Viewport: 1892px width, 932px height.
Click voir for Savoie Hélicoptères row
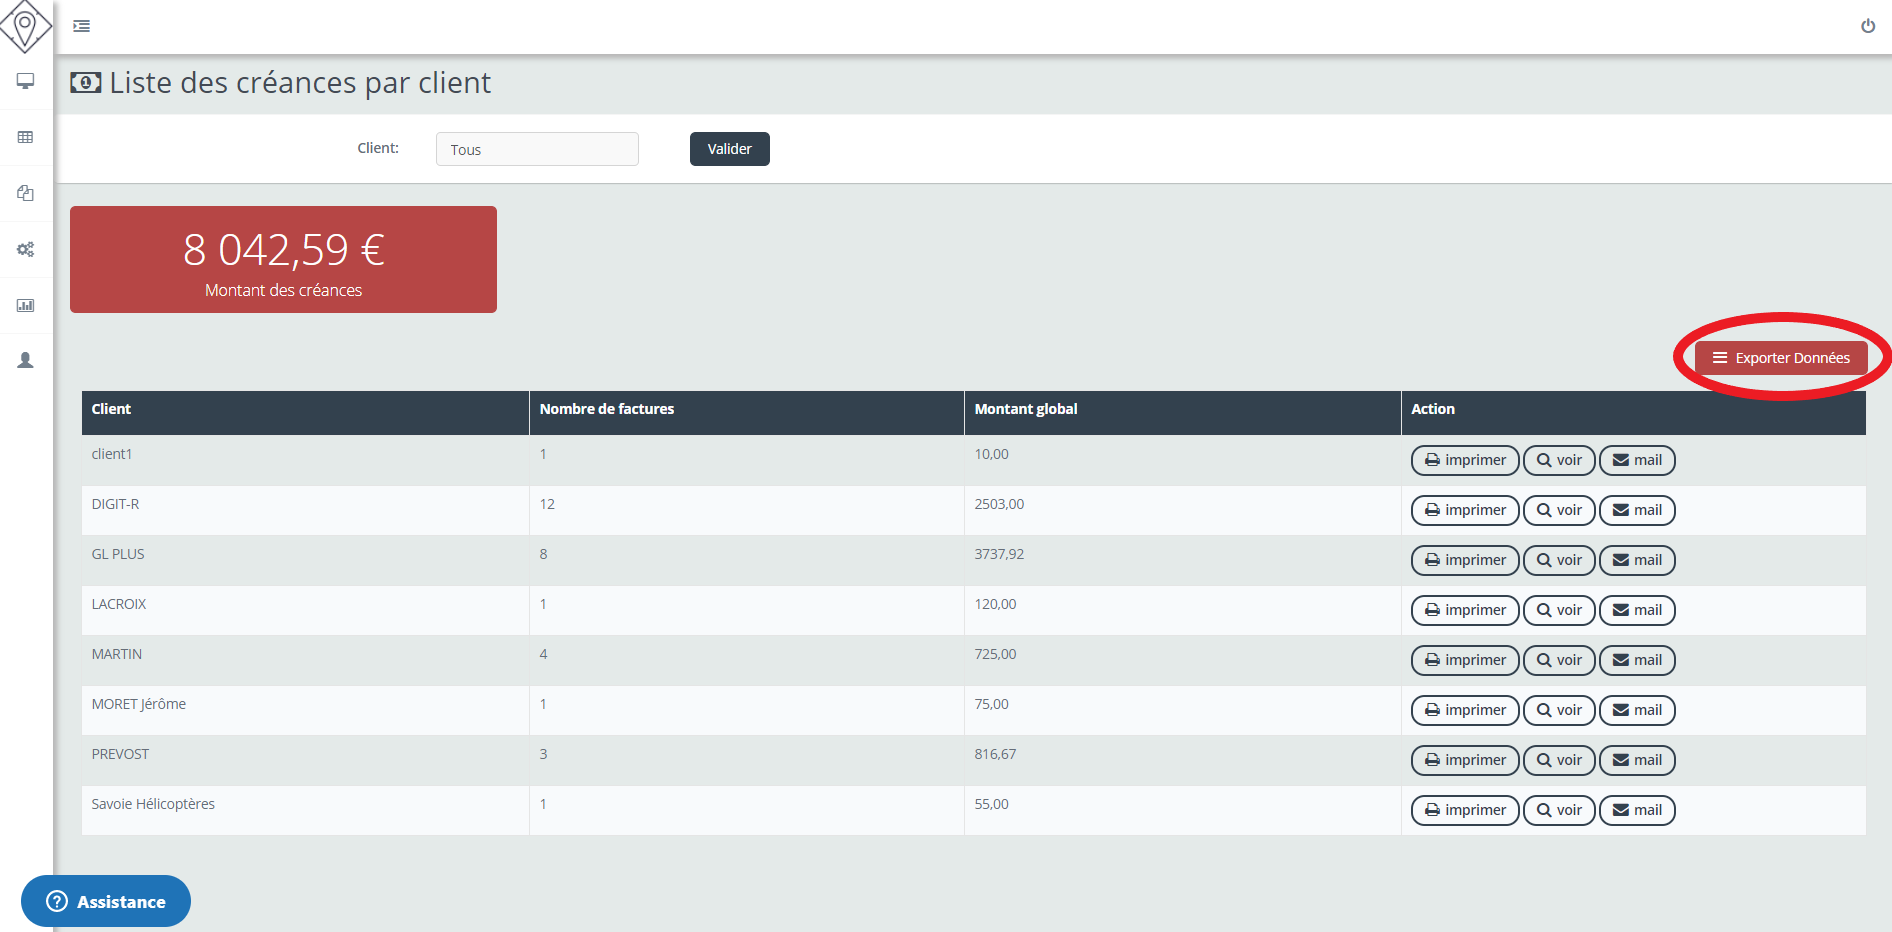click(x=1559, y=810)
